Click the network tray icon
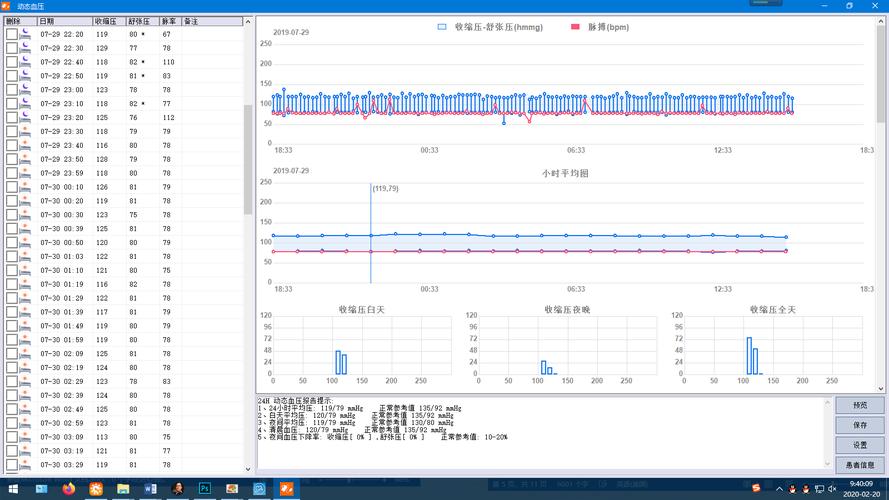This screenshot has height=500, width=889. click(819, 489)
